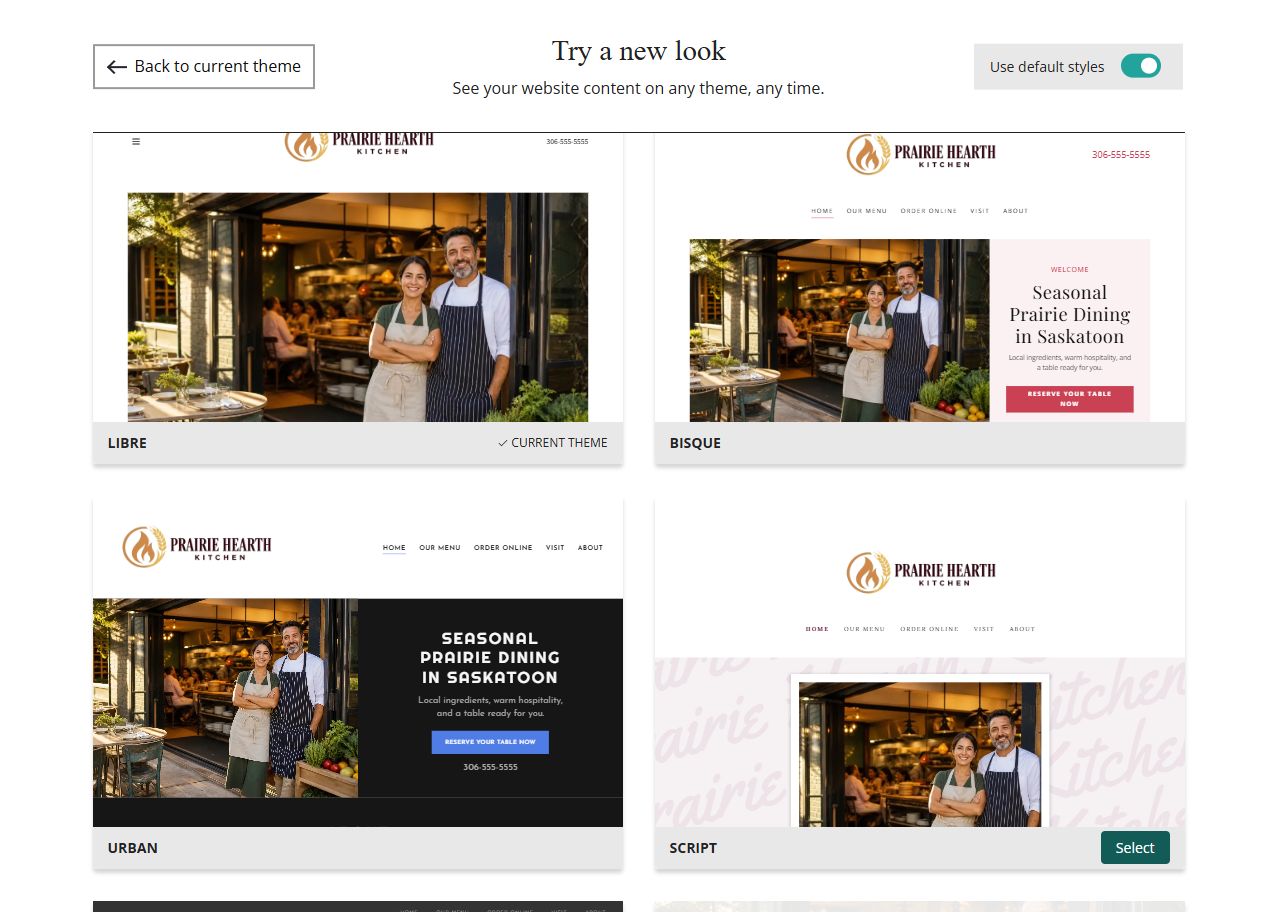Click the BISQUE theme name label
The height and width of the screenshot is (912, 1277).
(695, 443)
